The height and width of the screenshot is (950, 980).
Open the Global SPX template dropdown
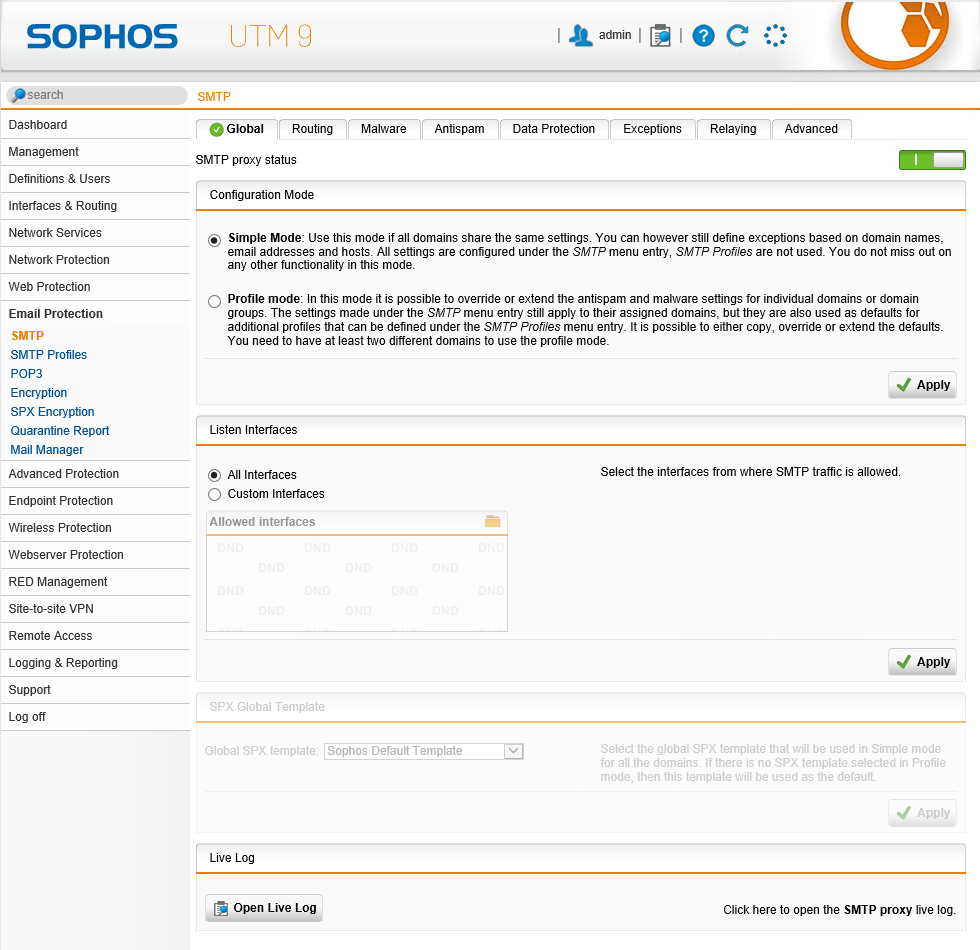[424, 751]
